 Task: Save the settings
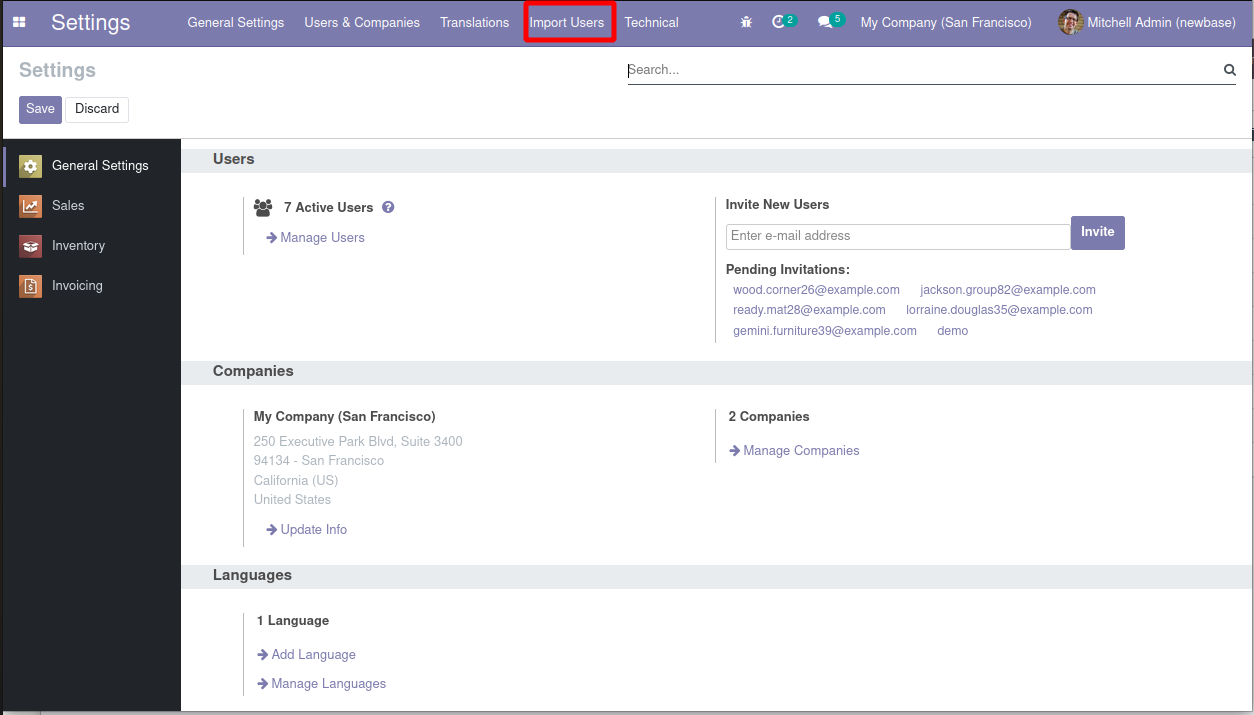tap(40, 109)
